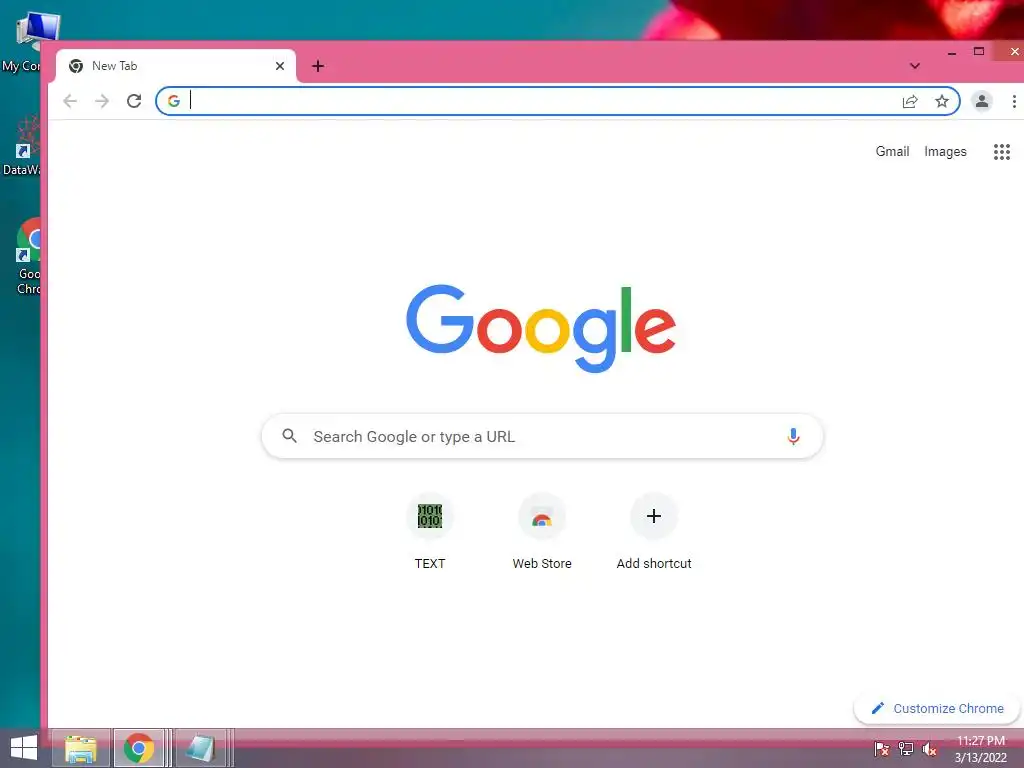Image resolution: width=1024 pixels, height=768 pixels.
Task: Select the New Tab tab
Action: [x=176, y=66]
